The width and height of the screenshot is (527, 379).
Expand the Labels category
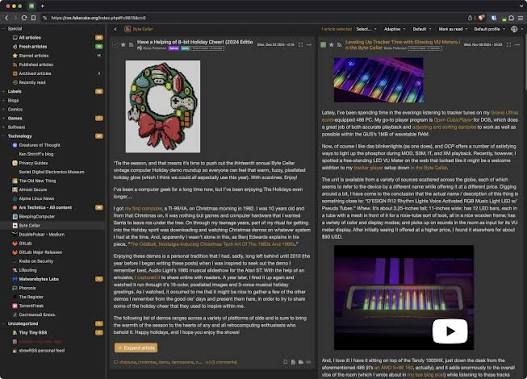click(x=3, y=91)
